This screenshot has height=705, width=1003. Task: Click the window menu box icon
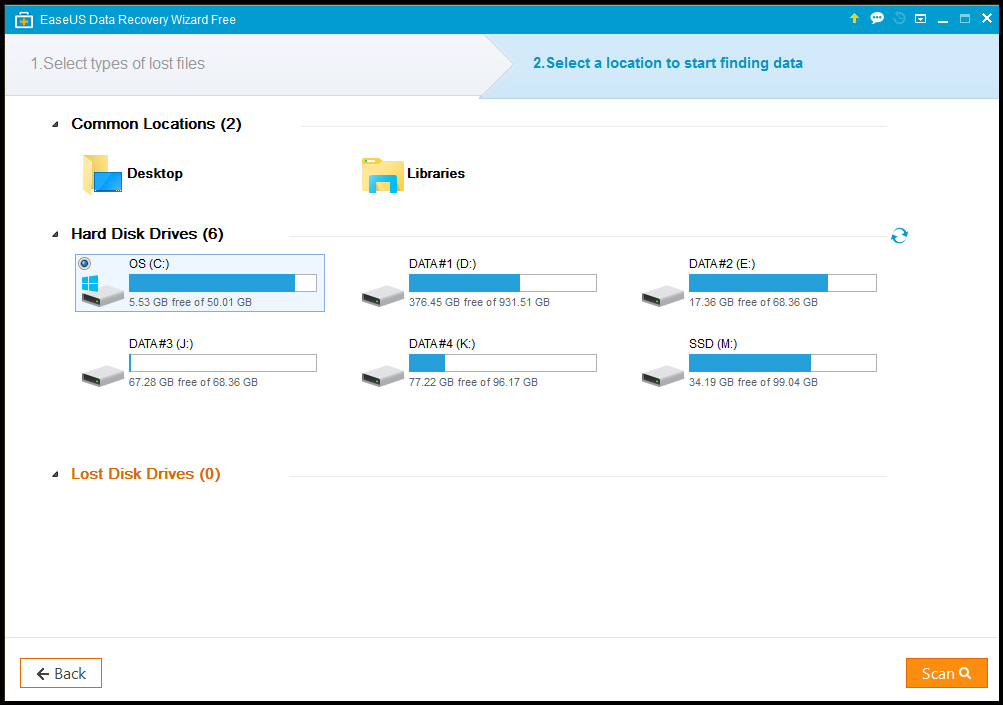coord(920,18)
